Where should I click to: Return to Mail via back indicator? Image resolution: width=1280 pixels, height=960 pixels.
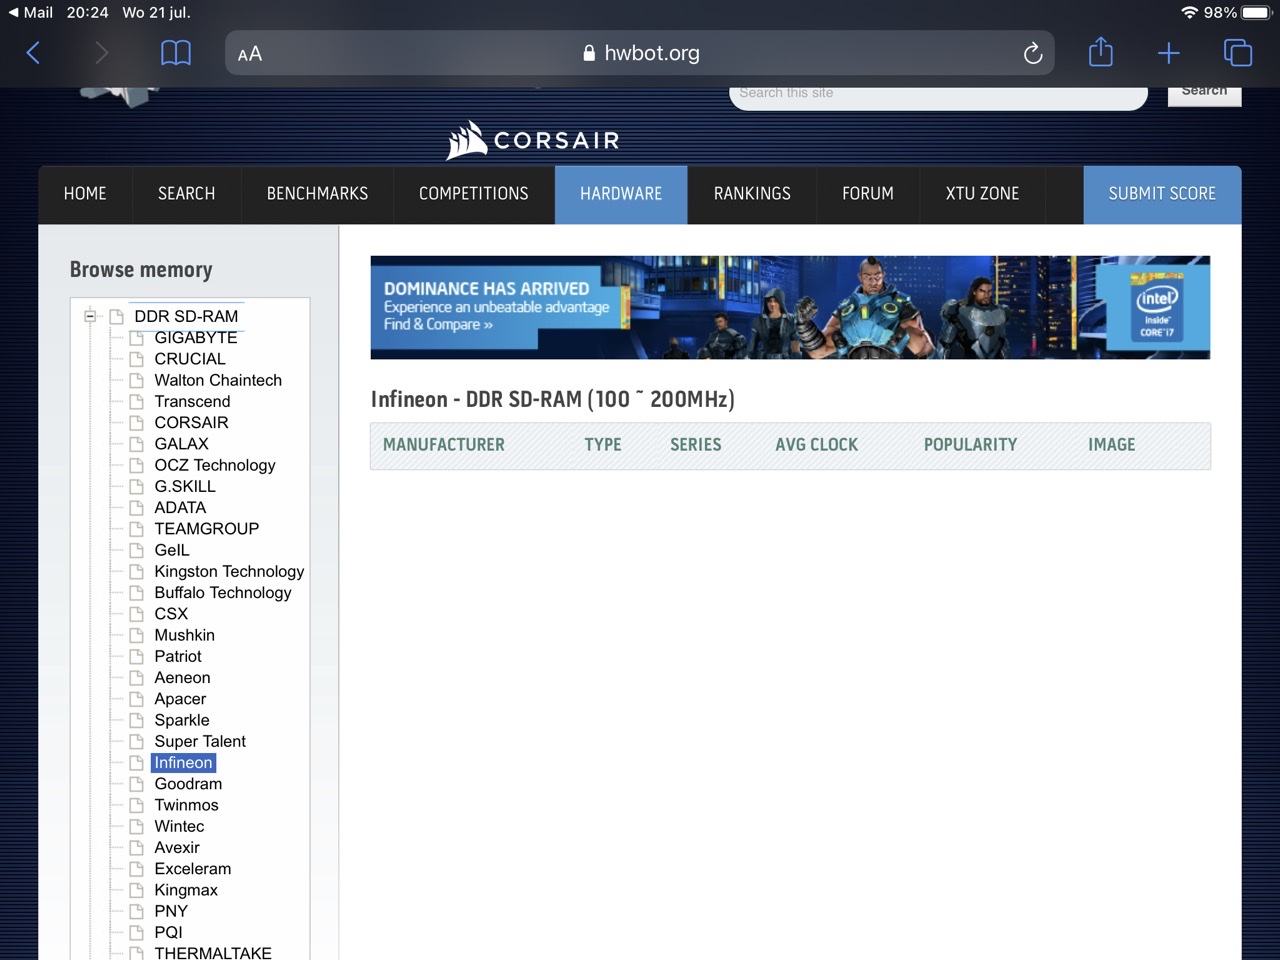point(30,12)
